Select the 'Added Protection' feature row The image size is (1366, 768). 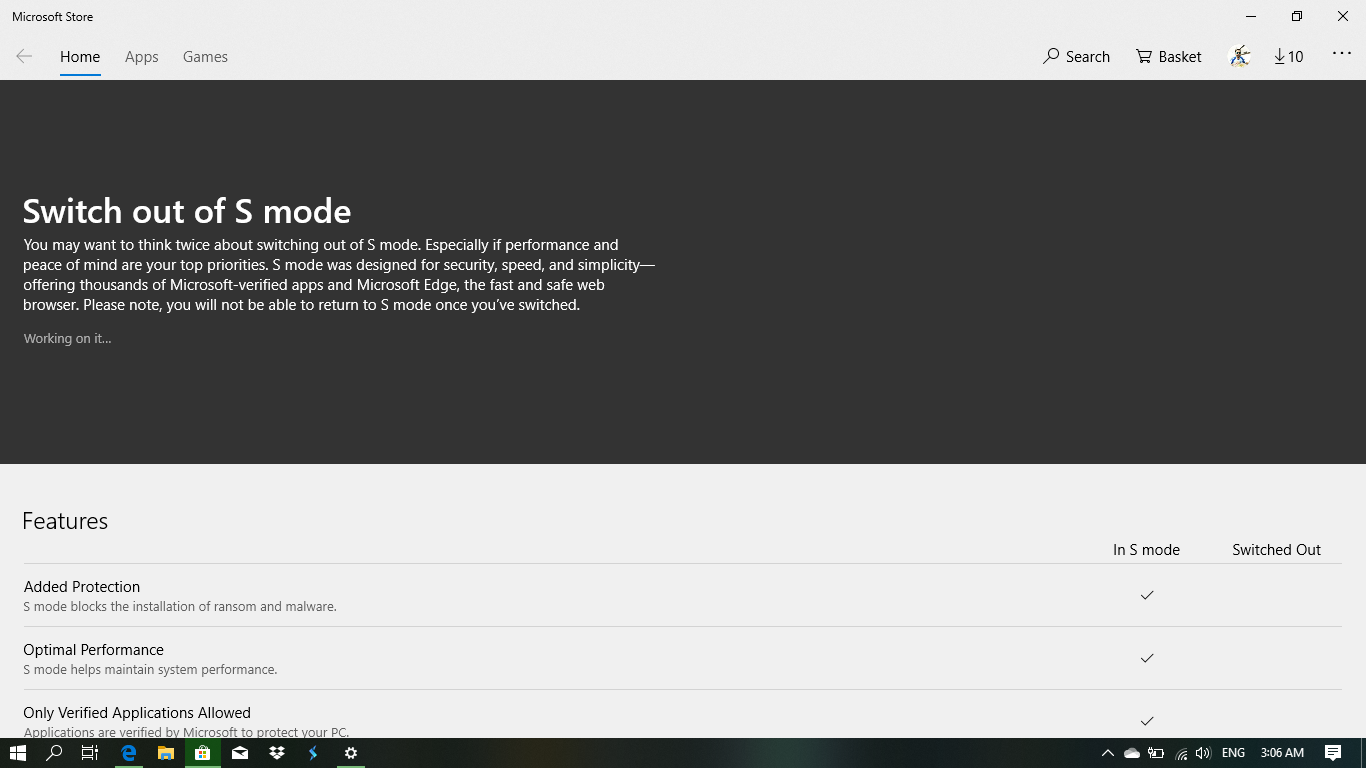pyautogui.click(x=682, y=595)
